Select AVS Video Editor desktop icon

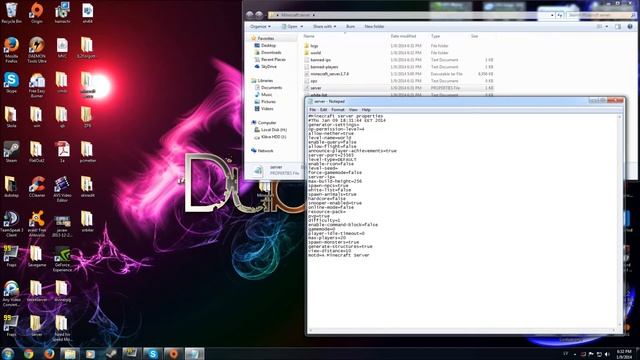(62, 189)
